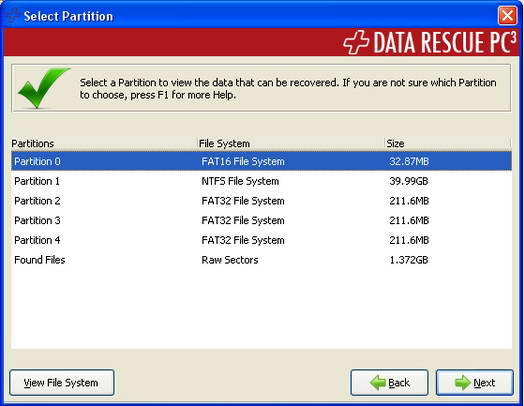The width and height of the screenshot is (524, 406).
Task: Open the View File System button
Action: 62,383
